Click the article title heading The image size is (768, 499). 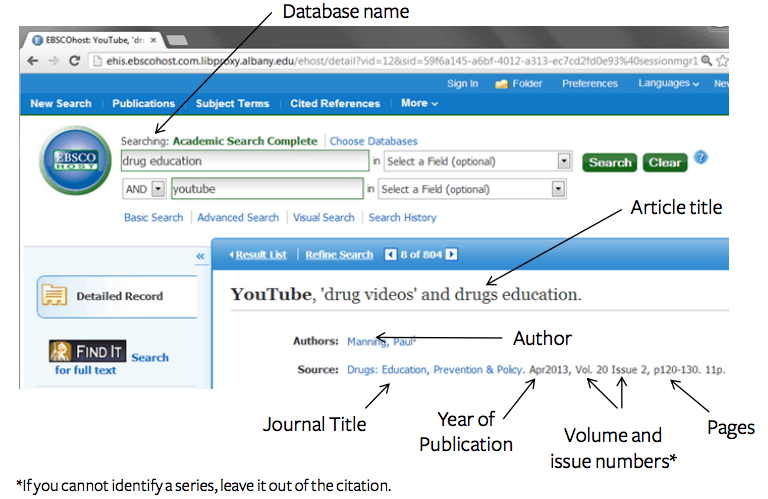[406, 294]
